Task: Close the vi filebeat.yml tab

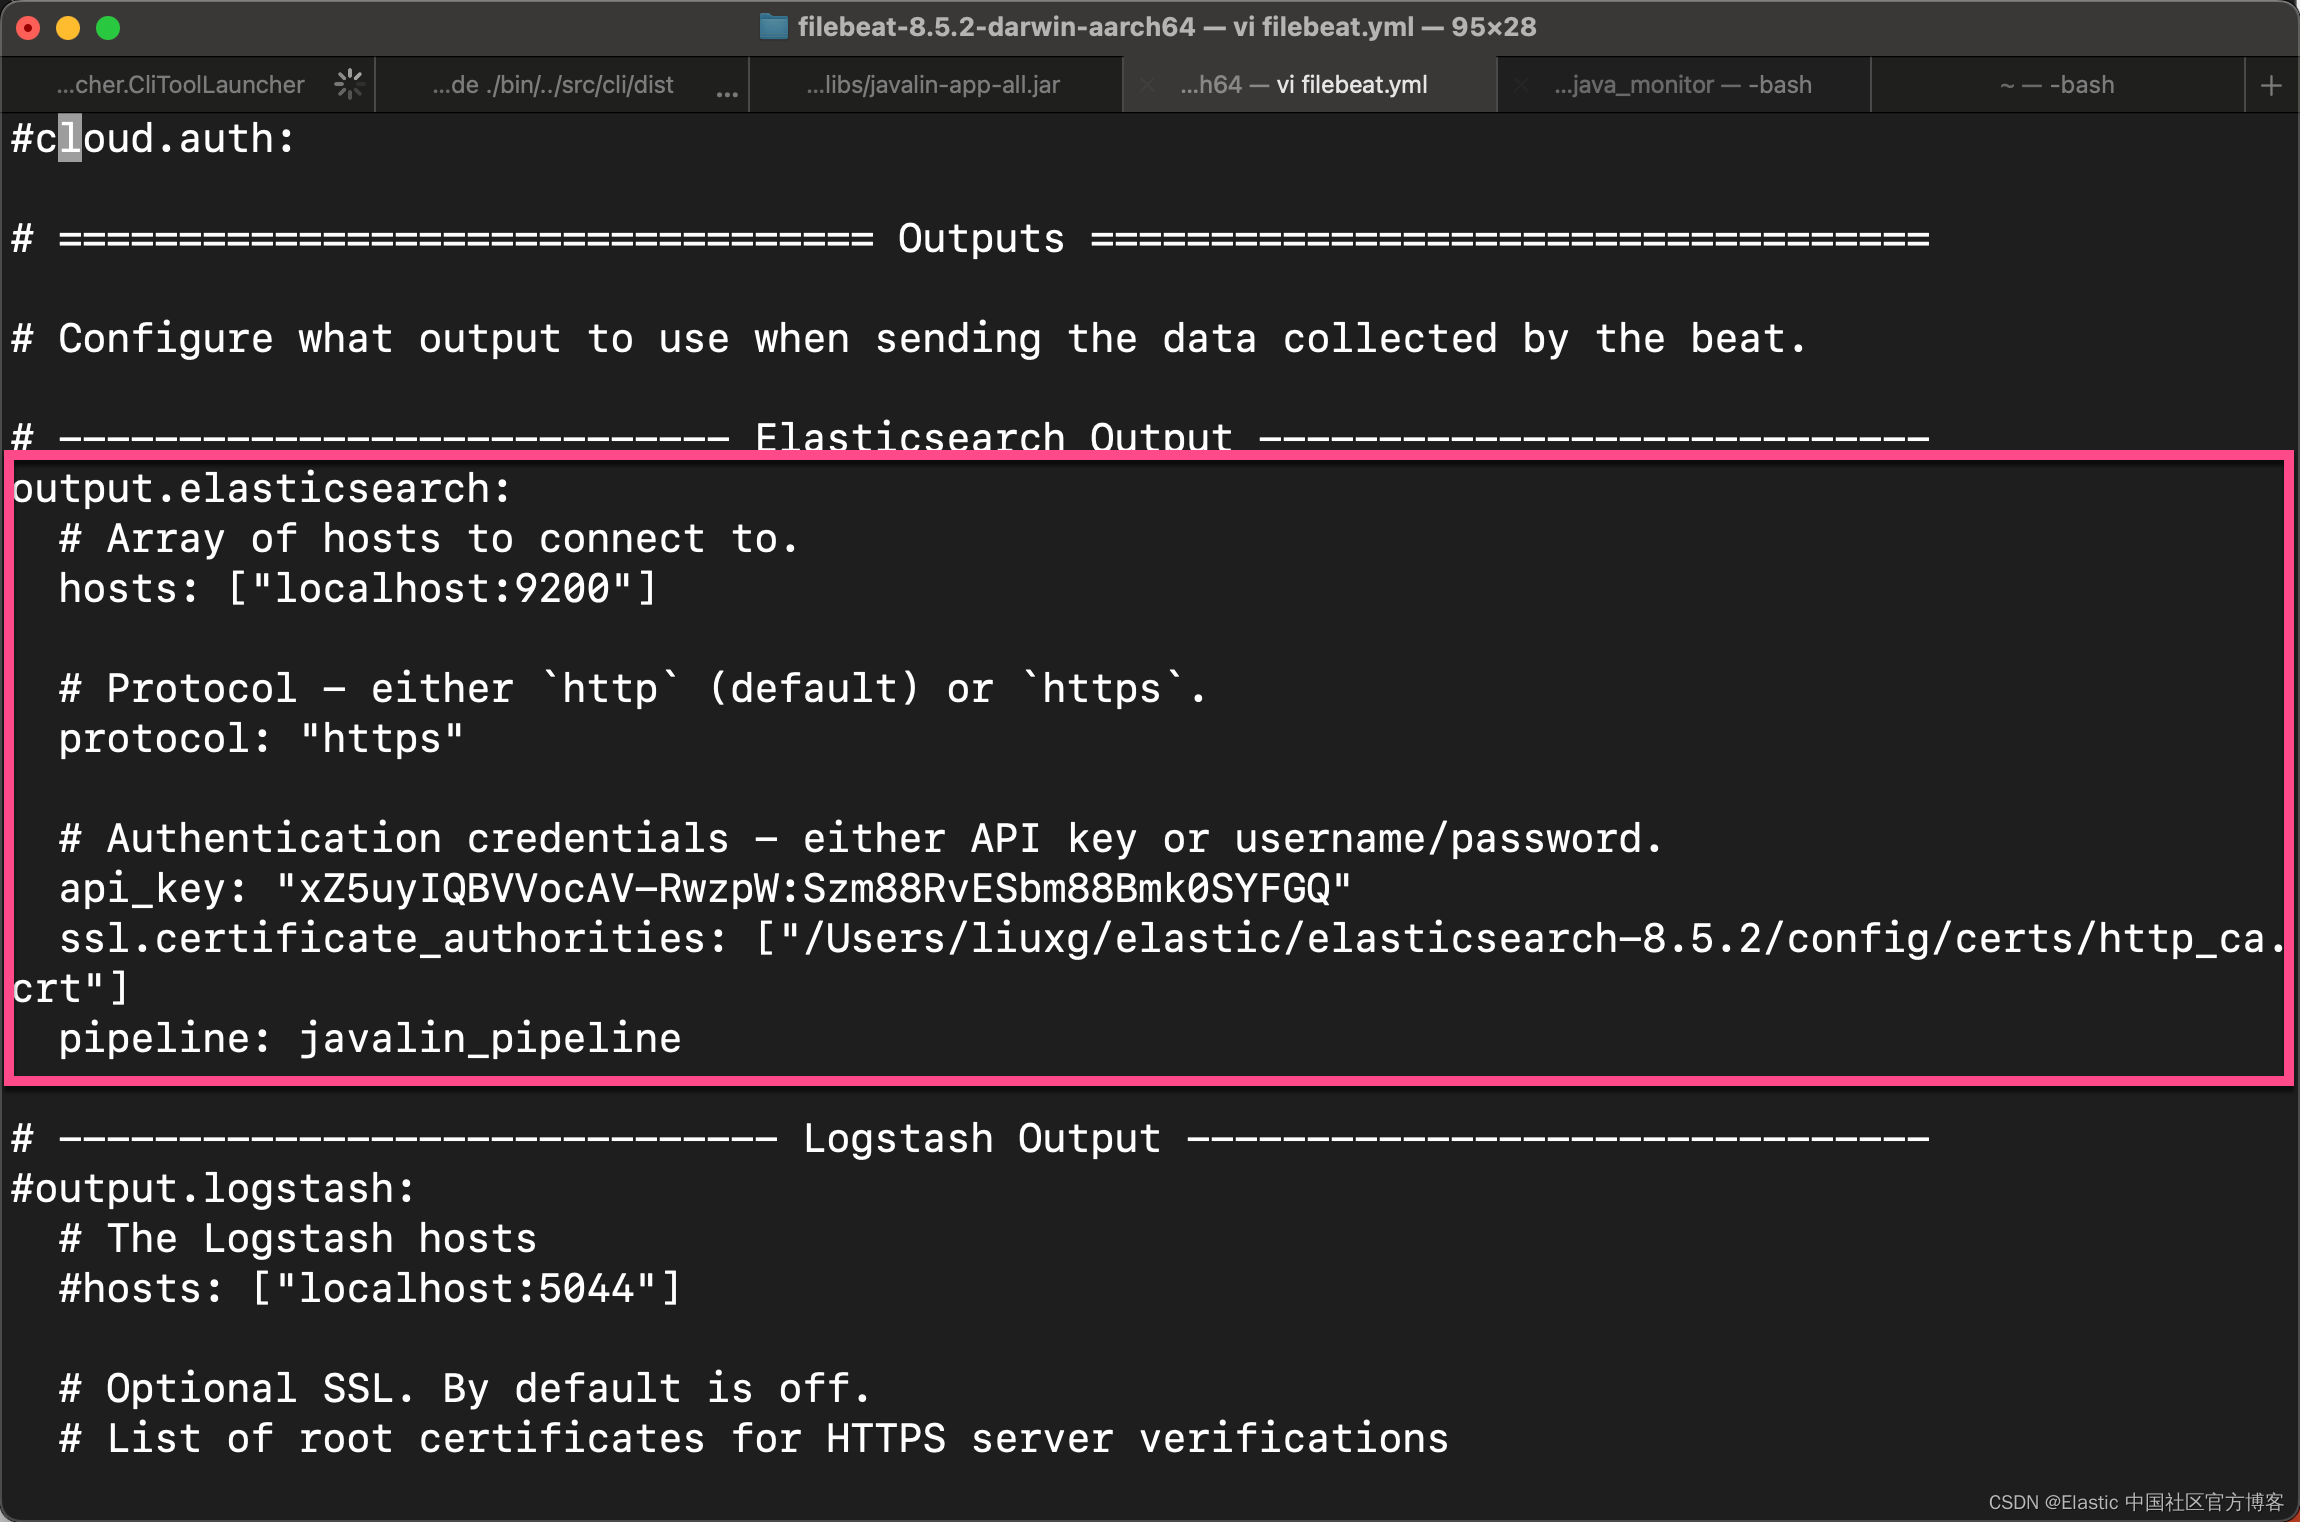Action: (x=1147, y=86)
